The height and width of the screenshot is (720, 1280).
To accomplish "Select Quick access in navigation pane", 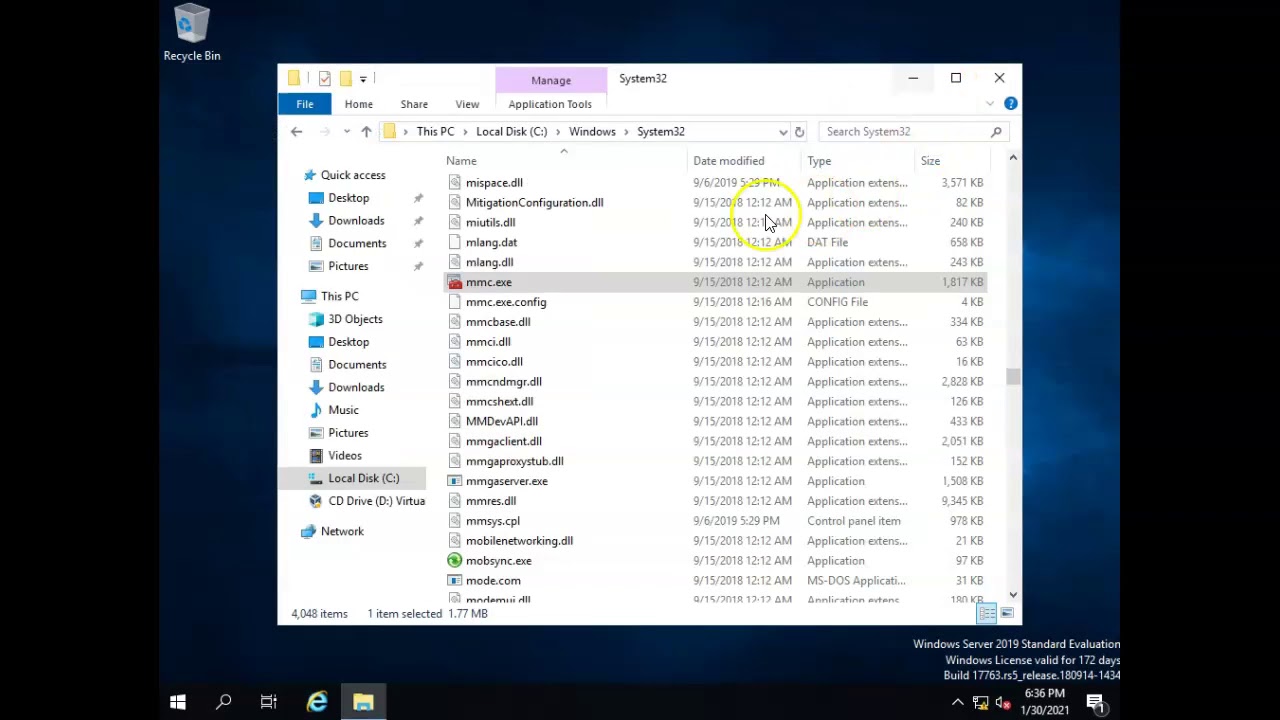I will pyautogui.click(x=352, y=175).
